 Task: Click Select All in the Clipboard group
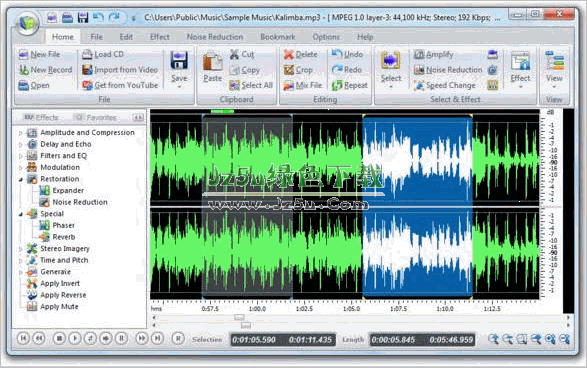251,85
